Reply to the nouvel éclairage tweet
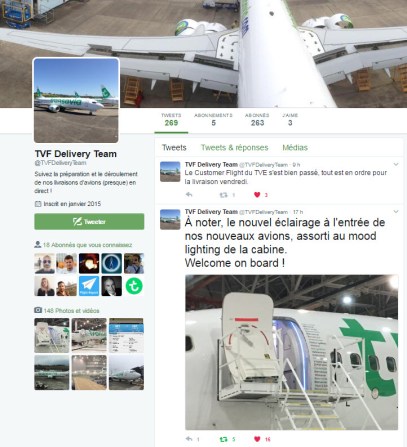Viewport: 407px width, 447px height. tap(189, 439)
